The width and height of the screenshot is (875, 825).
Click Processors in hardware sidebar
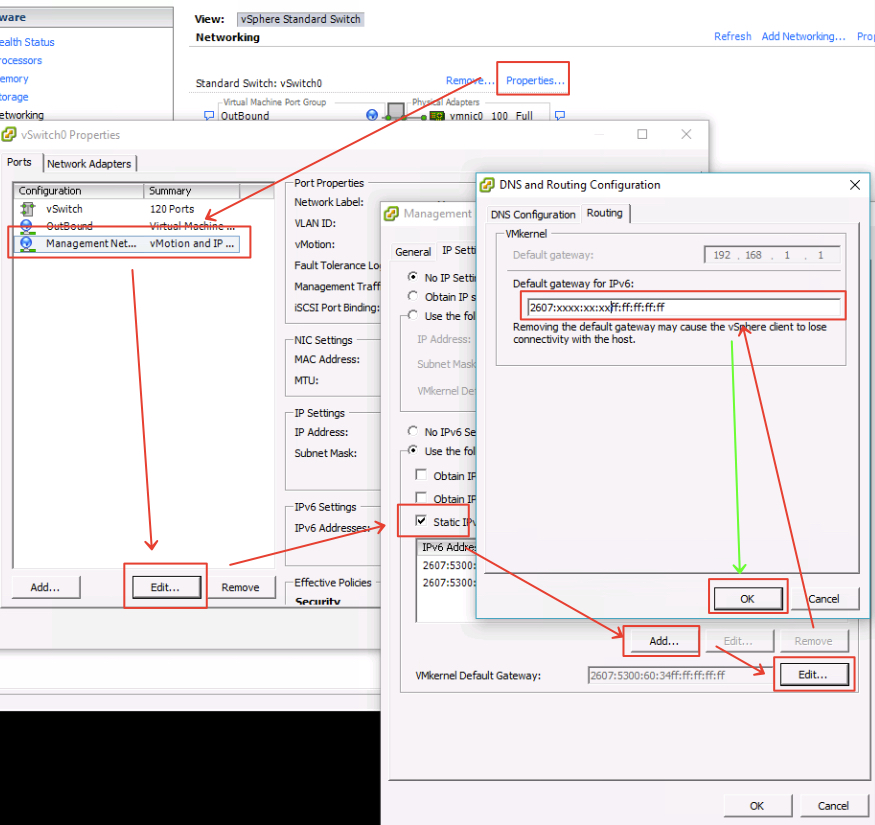21,61
